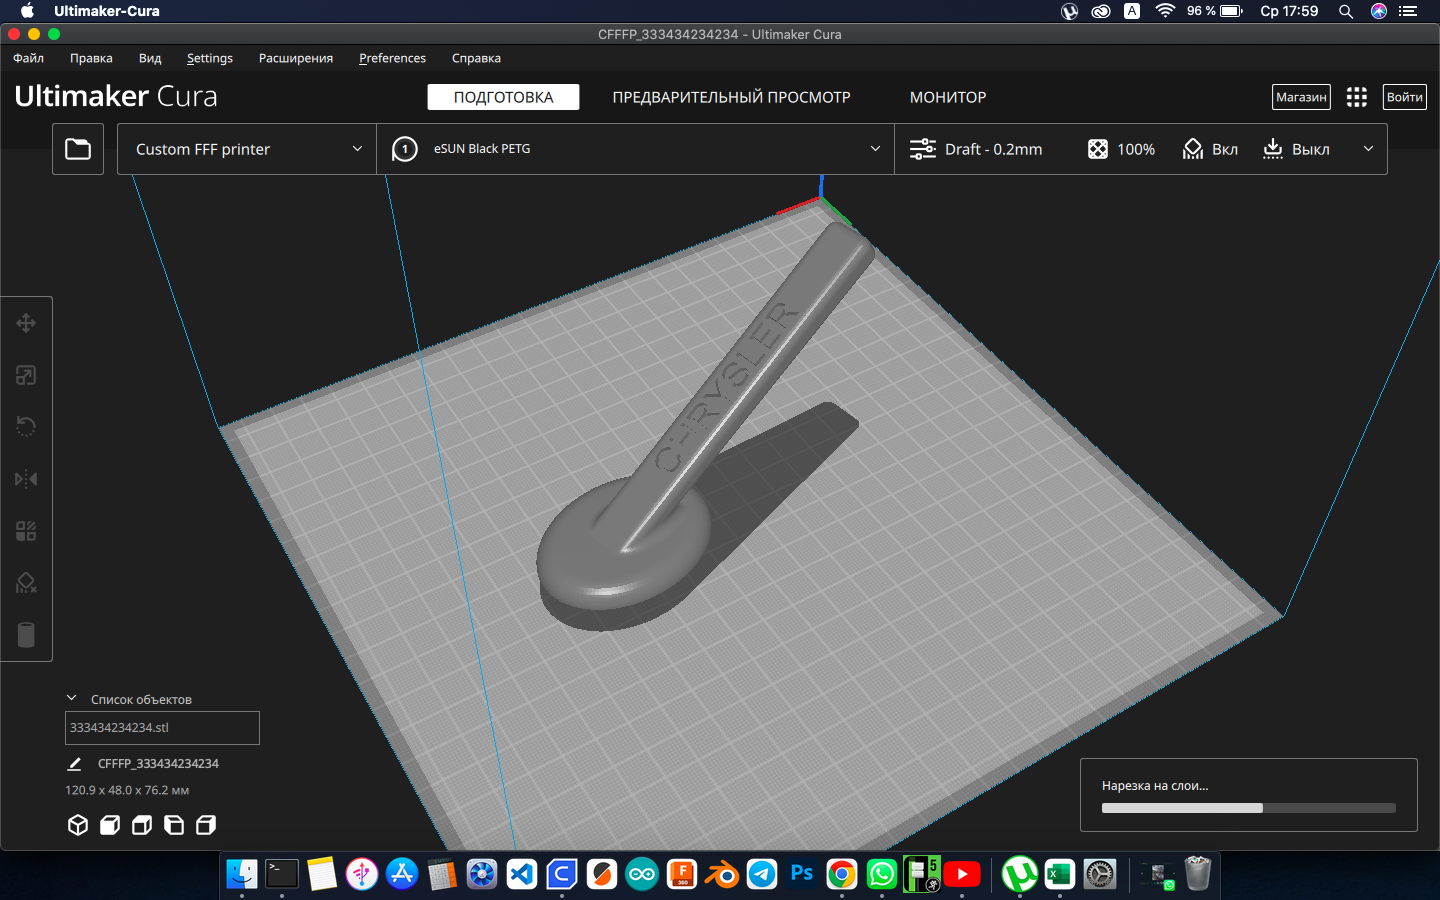Click the job name CFFFP_333434234234
This screenshot has height=900, width=1440.
[158, 764]
